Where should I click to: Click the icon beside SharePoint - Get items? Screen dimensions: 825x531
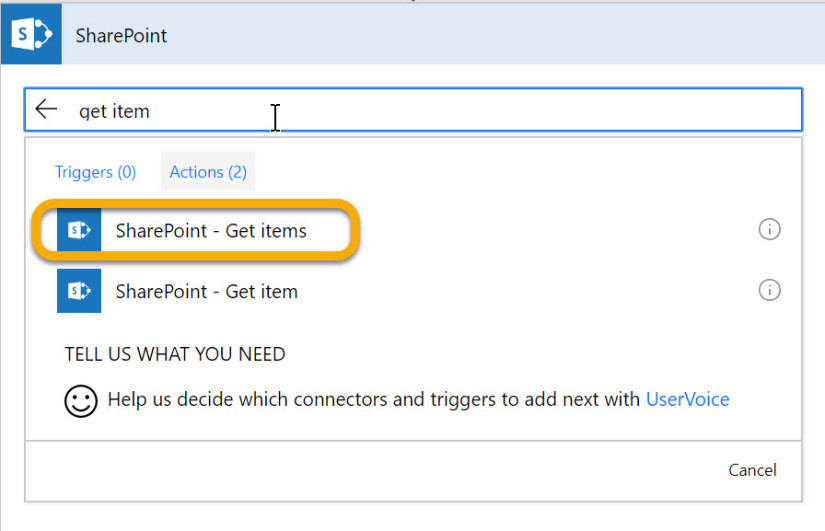click(x=79, y=231)
